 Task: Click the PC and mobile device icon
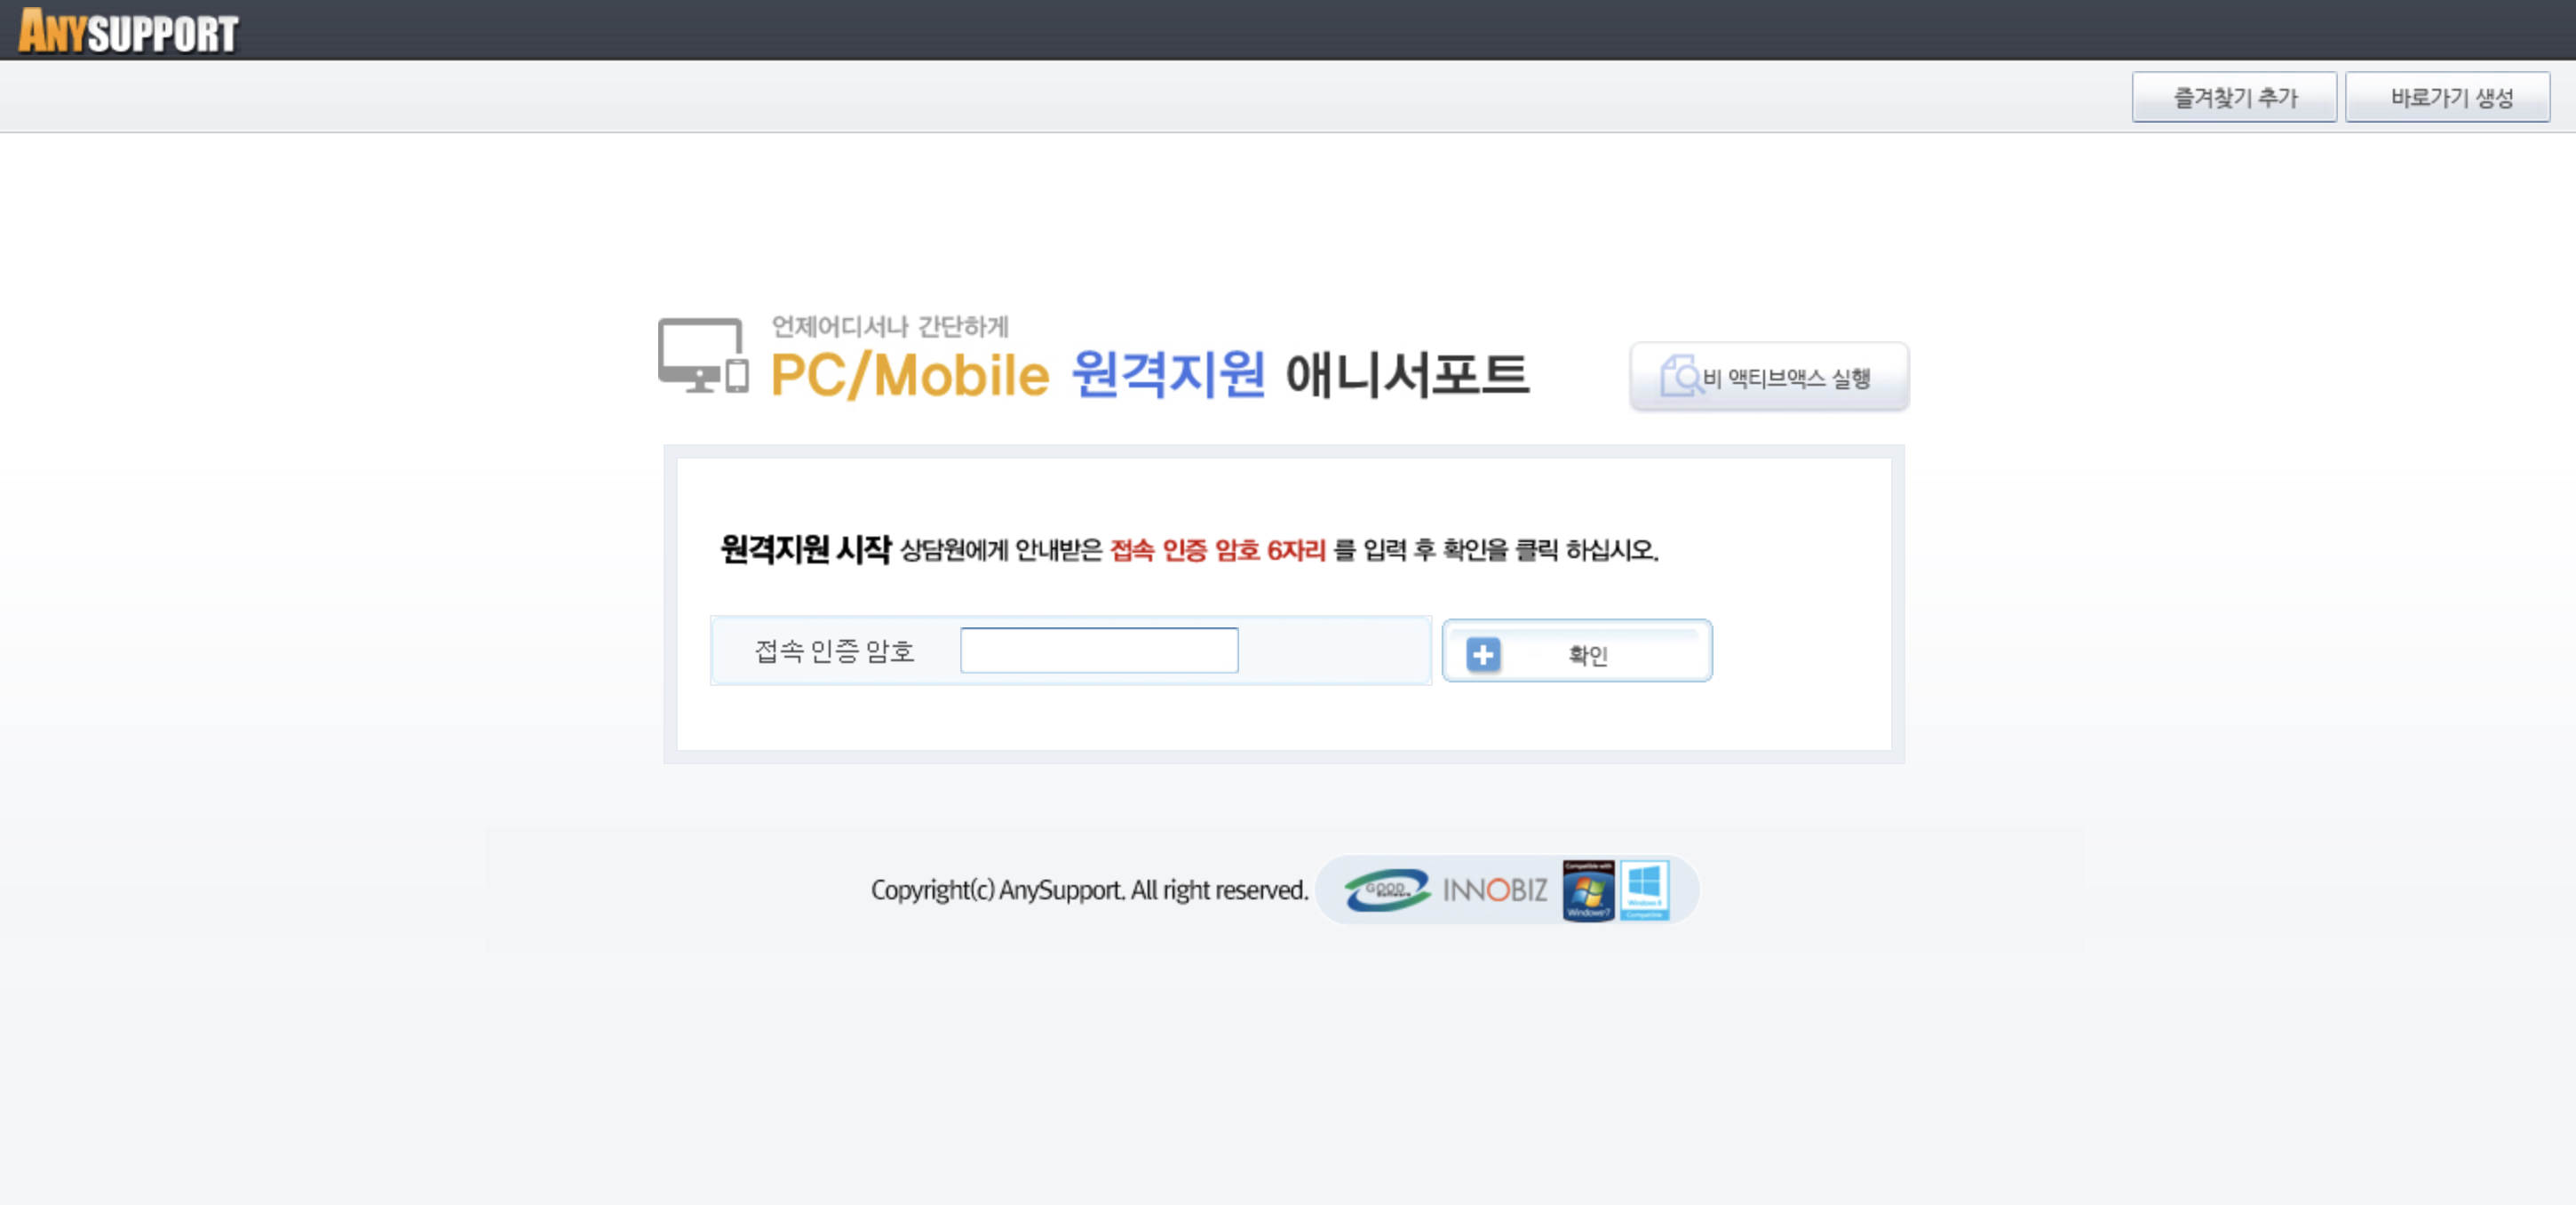point(703,356)
